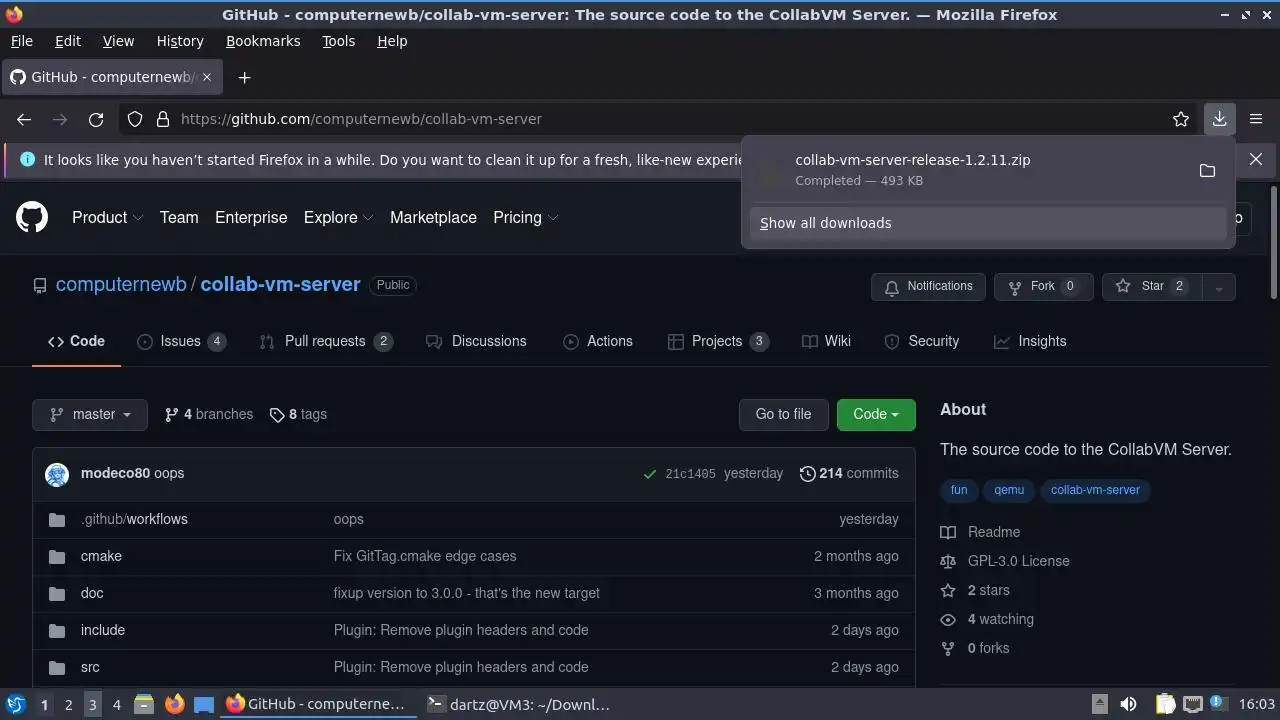Viewport: 1280px width, 720px height.
Task: Open the File menu
Action: 21,41
